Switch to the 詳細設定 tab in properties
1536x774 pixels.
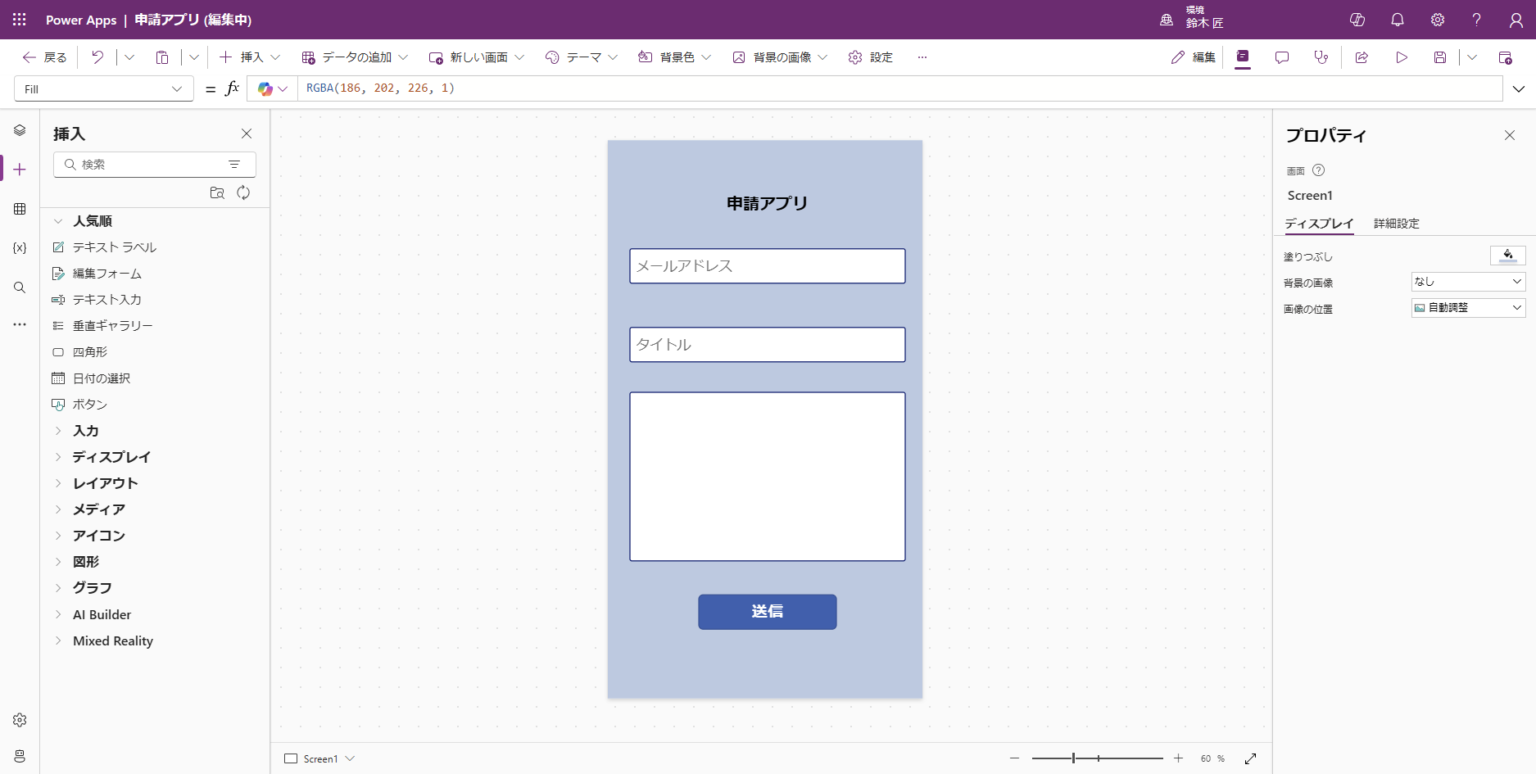click(1396, 223)
